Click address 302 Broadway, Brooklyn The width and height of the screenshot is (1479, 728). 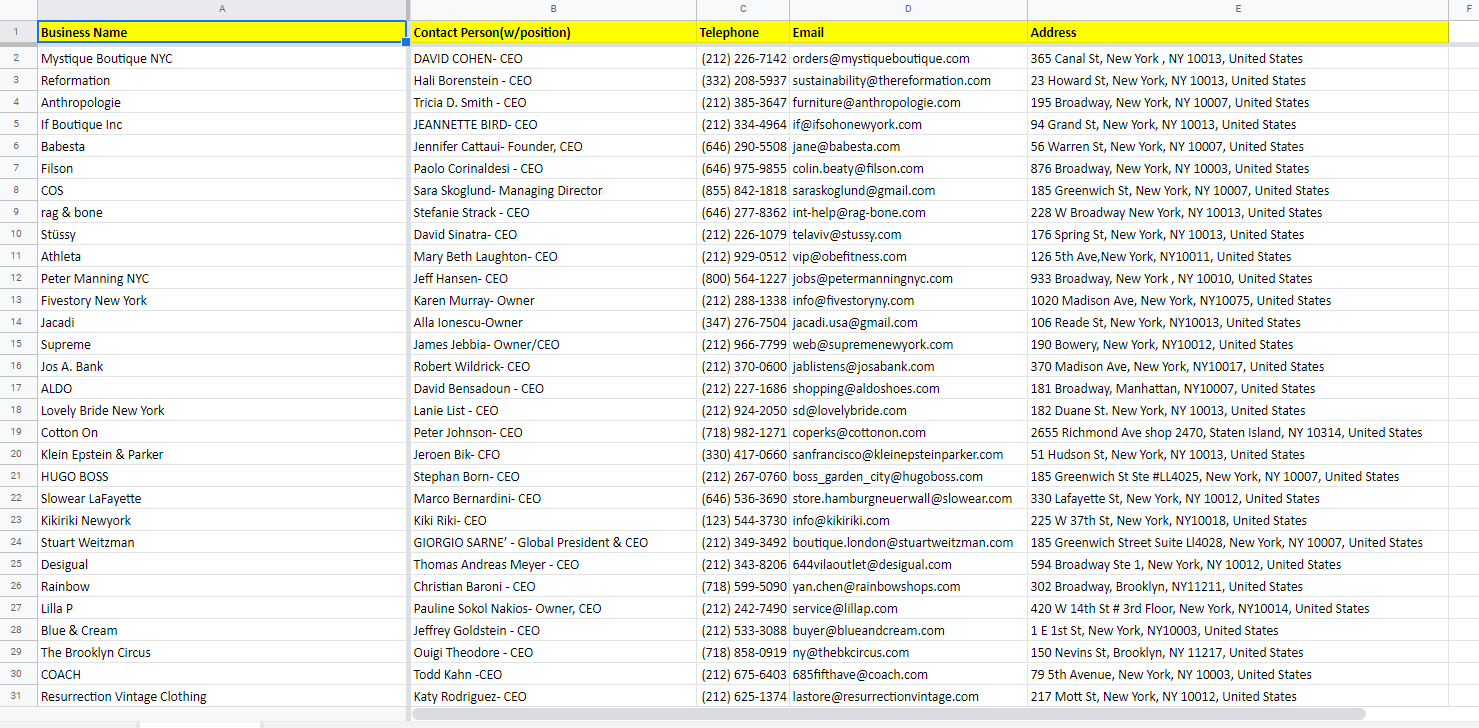point(1238,586)
